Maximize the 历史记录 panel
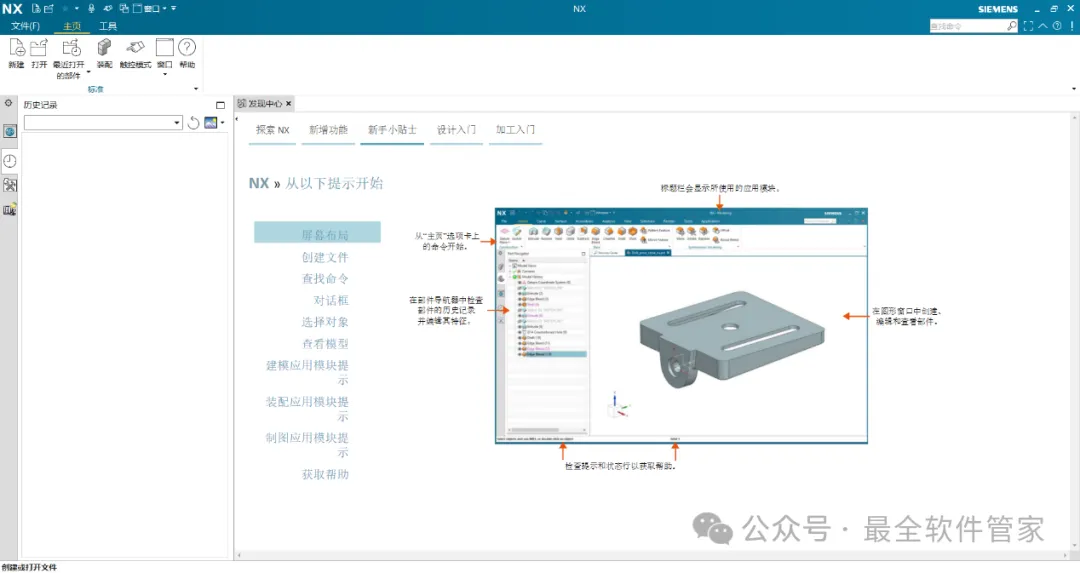The height and width of the screenshot is (573, 1080). (x=220, y=105)
